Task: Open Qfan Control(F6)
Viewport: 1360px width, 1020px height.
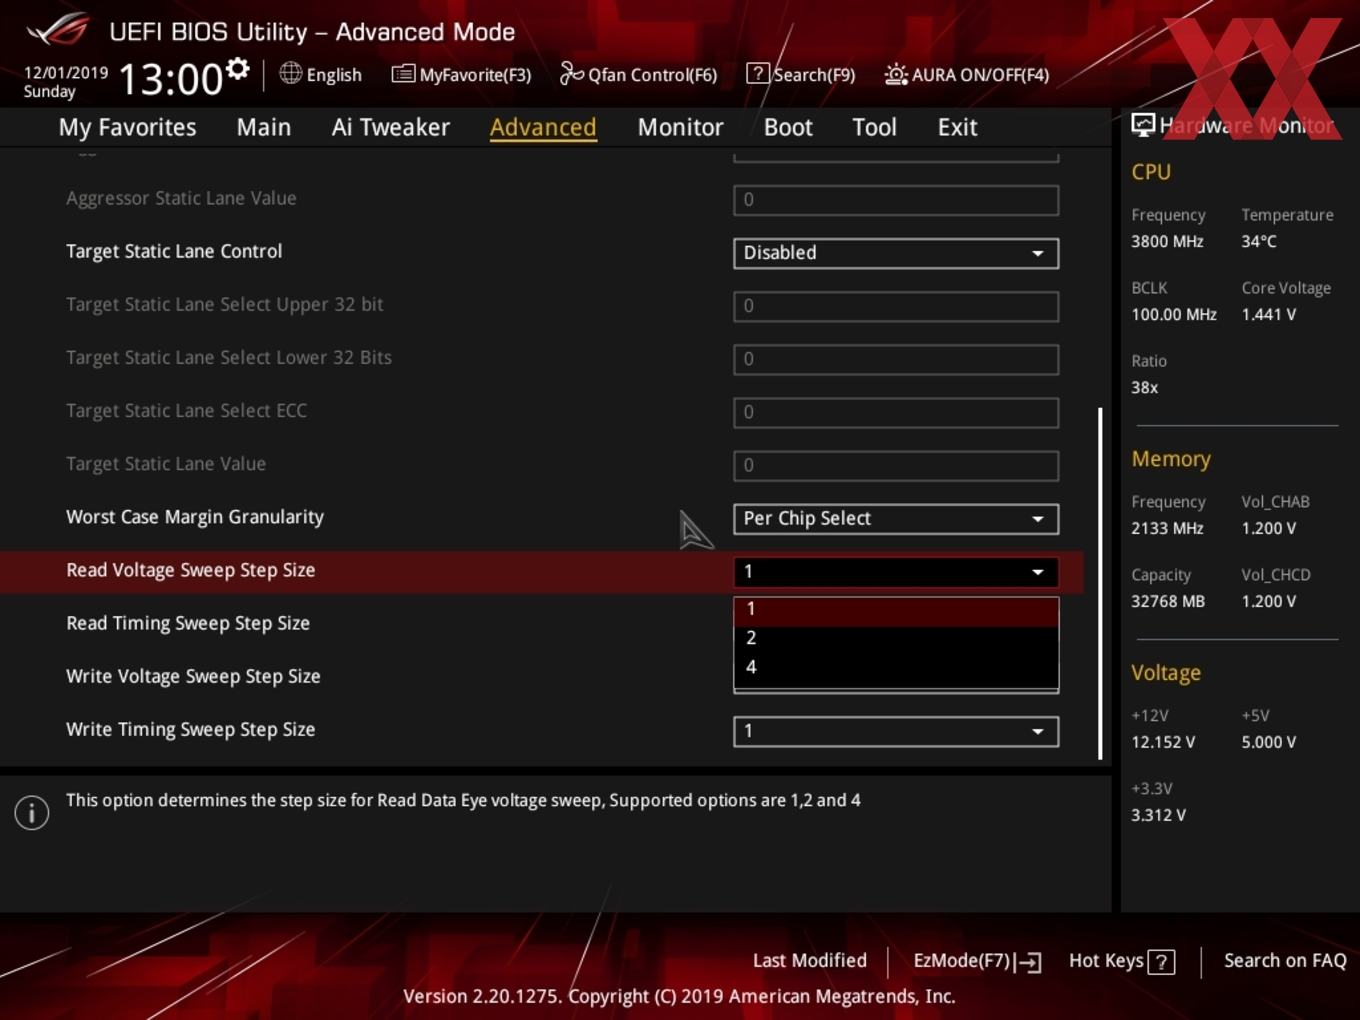Action: 638,74
